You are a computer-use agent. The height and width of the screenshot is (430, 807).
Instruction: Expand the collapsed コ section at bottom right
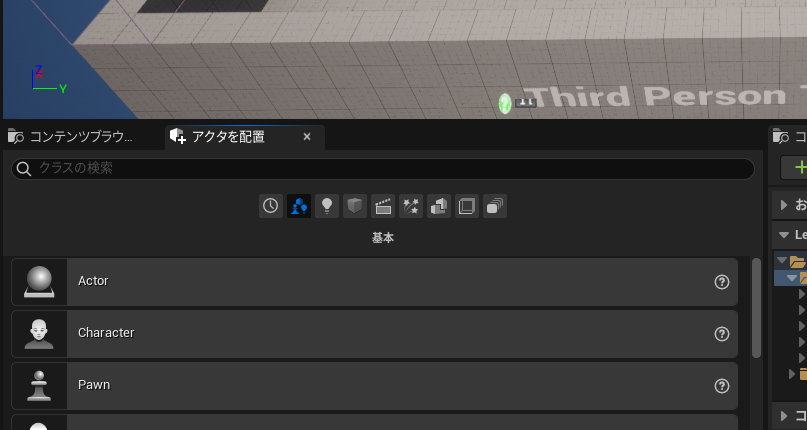coord(784,416)
